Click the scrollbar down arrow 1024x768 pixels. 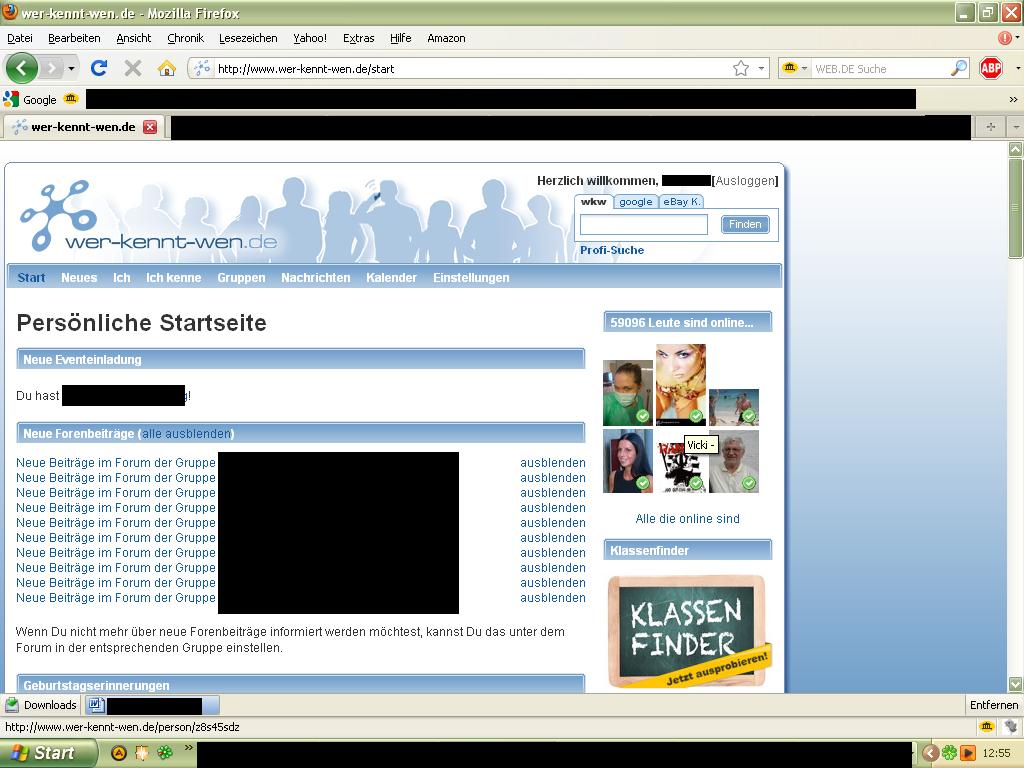1015,684
